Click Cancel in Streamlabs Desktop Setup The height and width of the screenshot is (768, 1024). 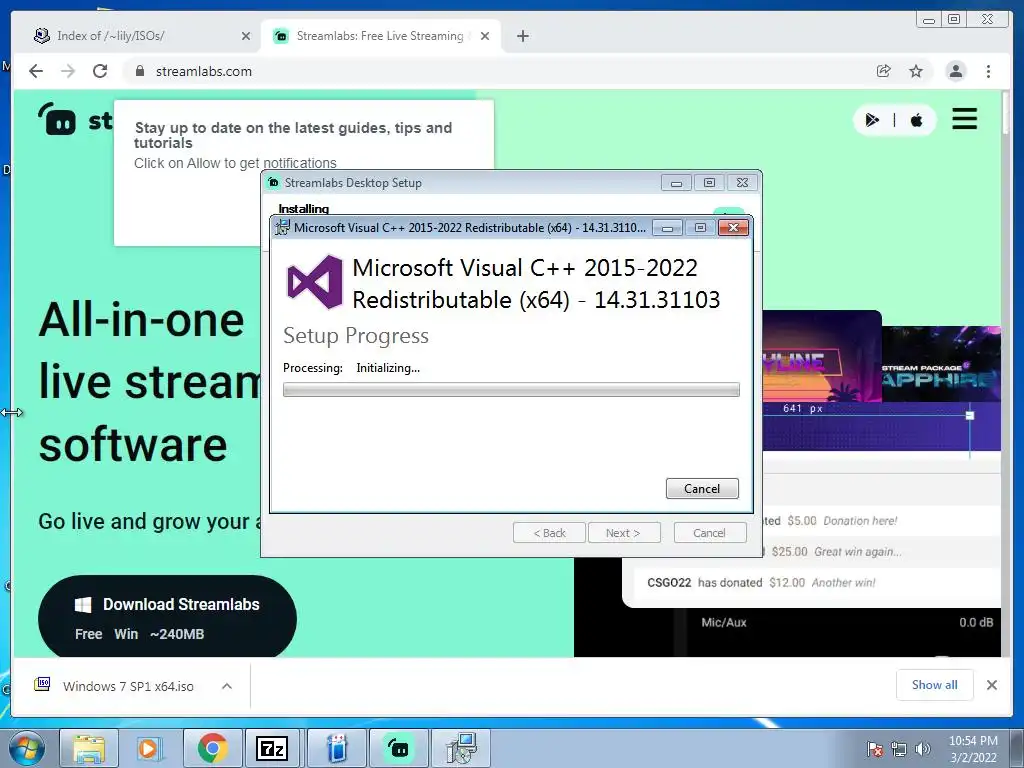click(709, 533)
